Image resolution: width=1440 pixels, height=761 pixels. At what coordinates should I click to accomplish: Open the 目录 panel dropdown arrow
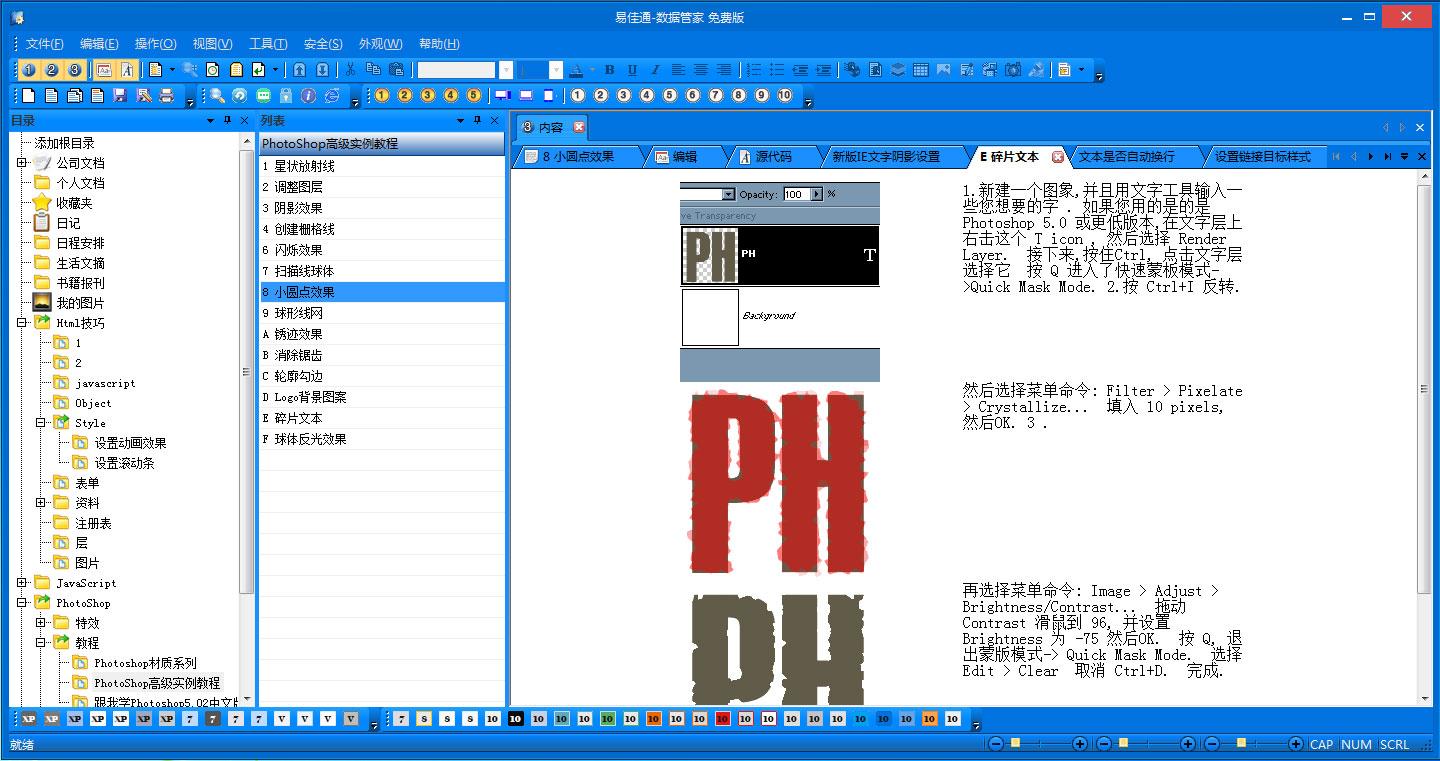pyautogui.click(x=210, y=121)
